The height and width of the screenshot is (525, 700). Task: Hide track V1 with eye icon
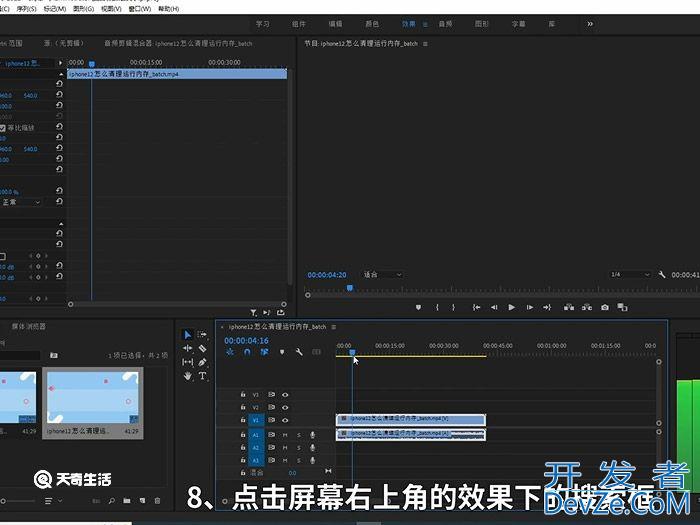point(285,420)
